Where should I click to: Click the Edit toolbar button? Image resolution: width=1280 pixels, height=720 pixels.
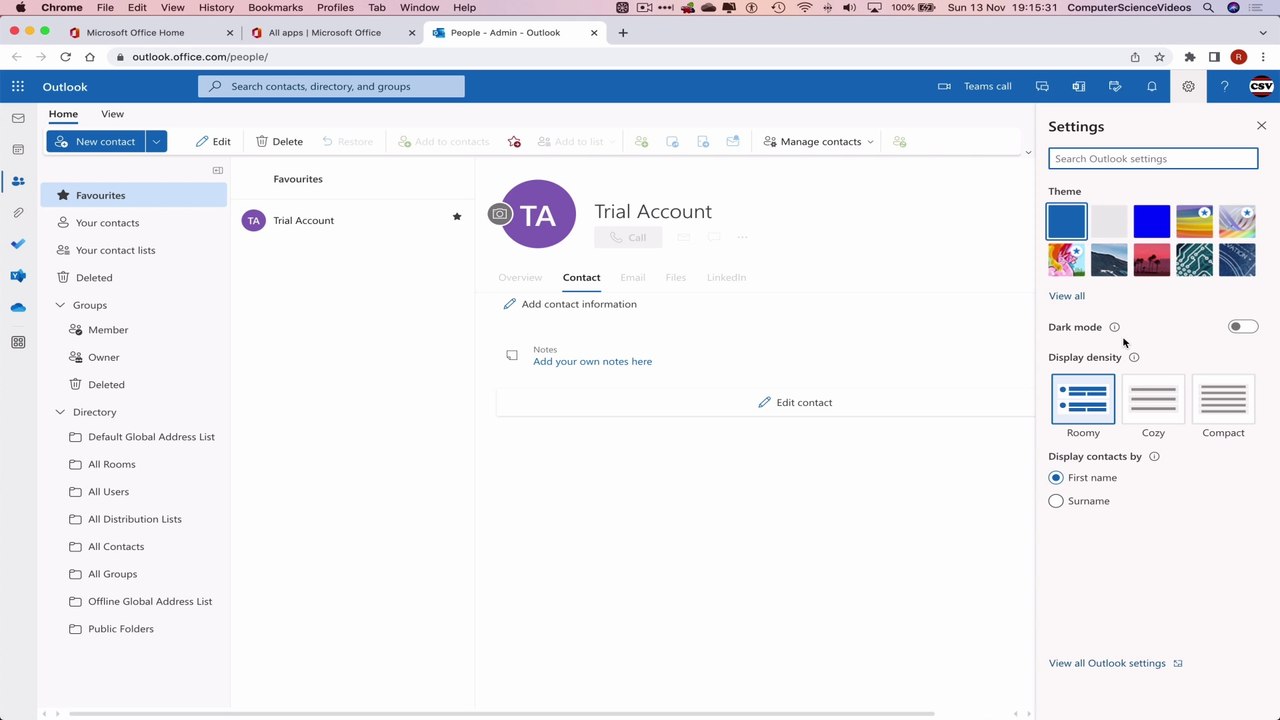(213, 142)
